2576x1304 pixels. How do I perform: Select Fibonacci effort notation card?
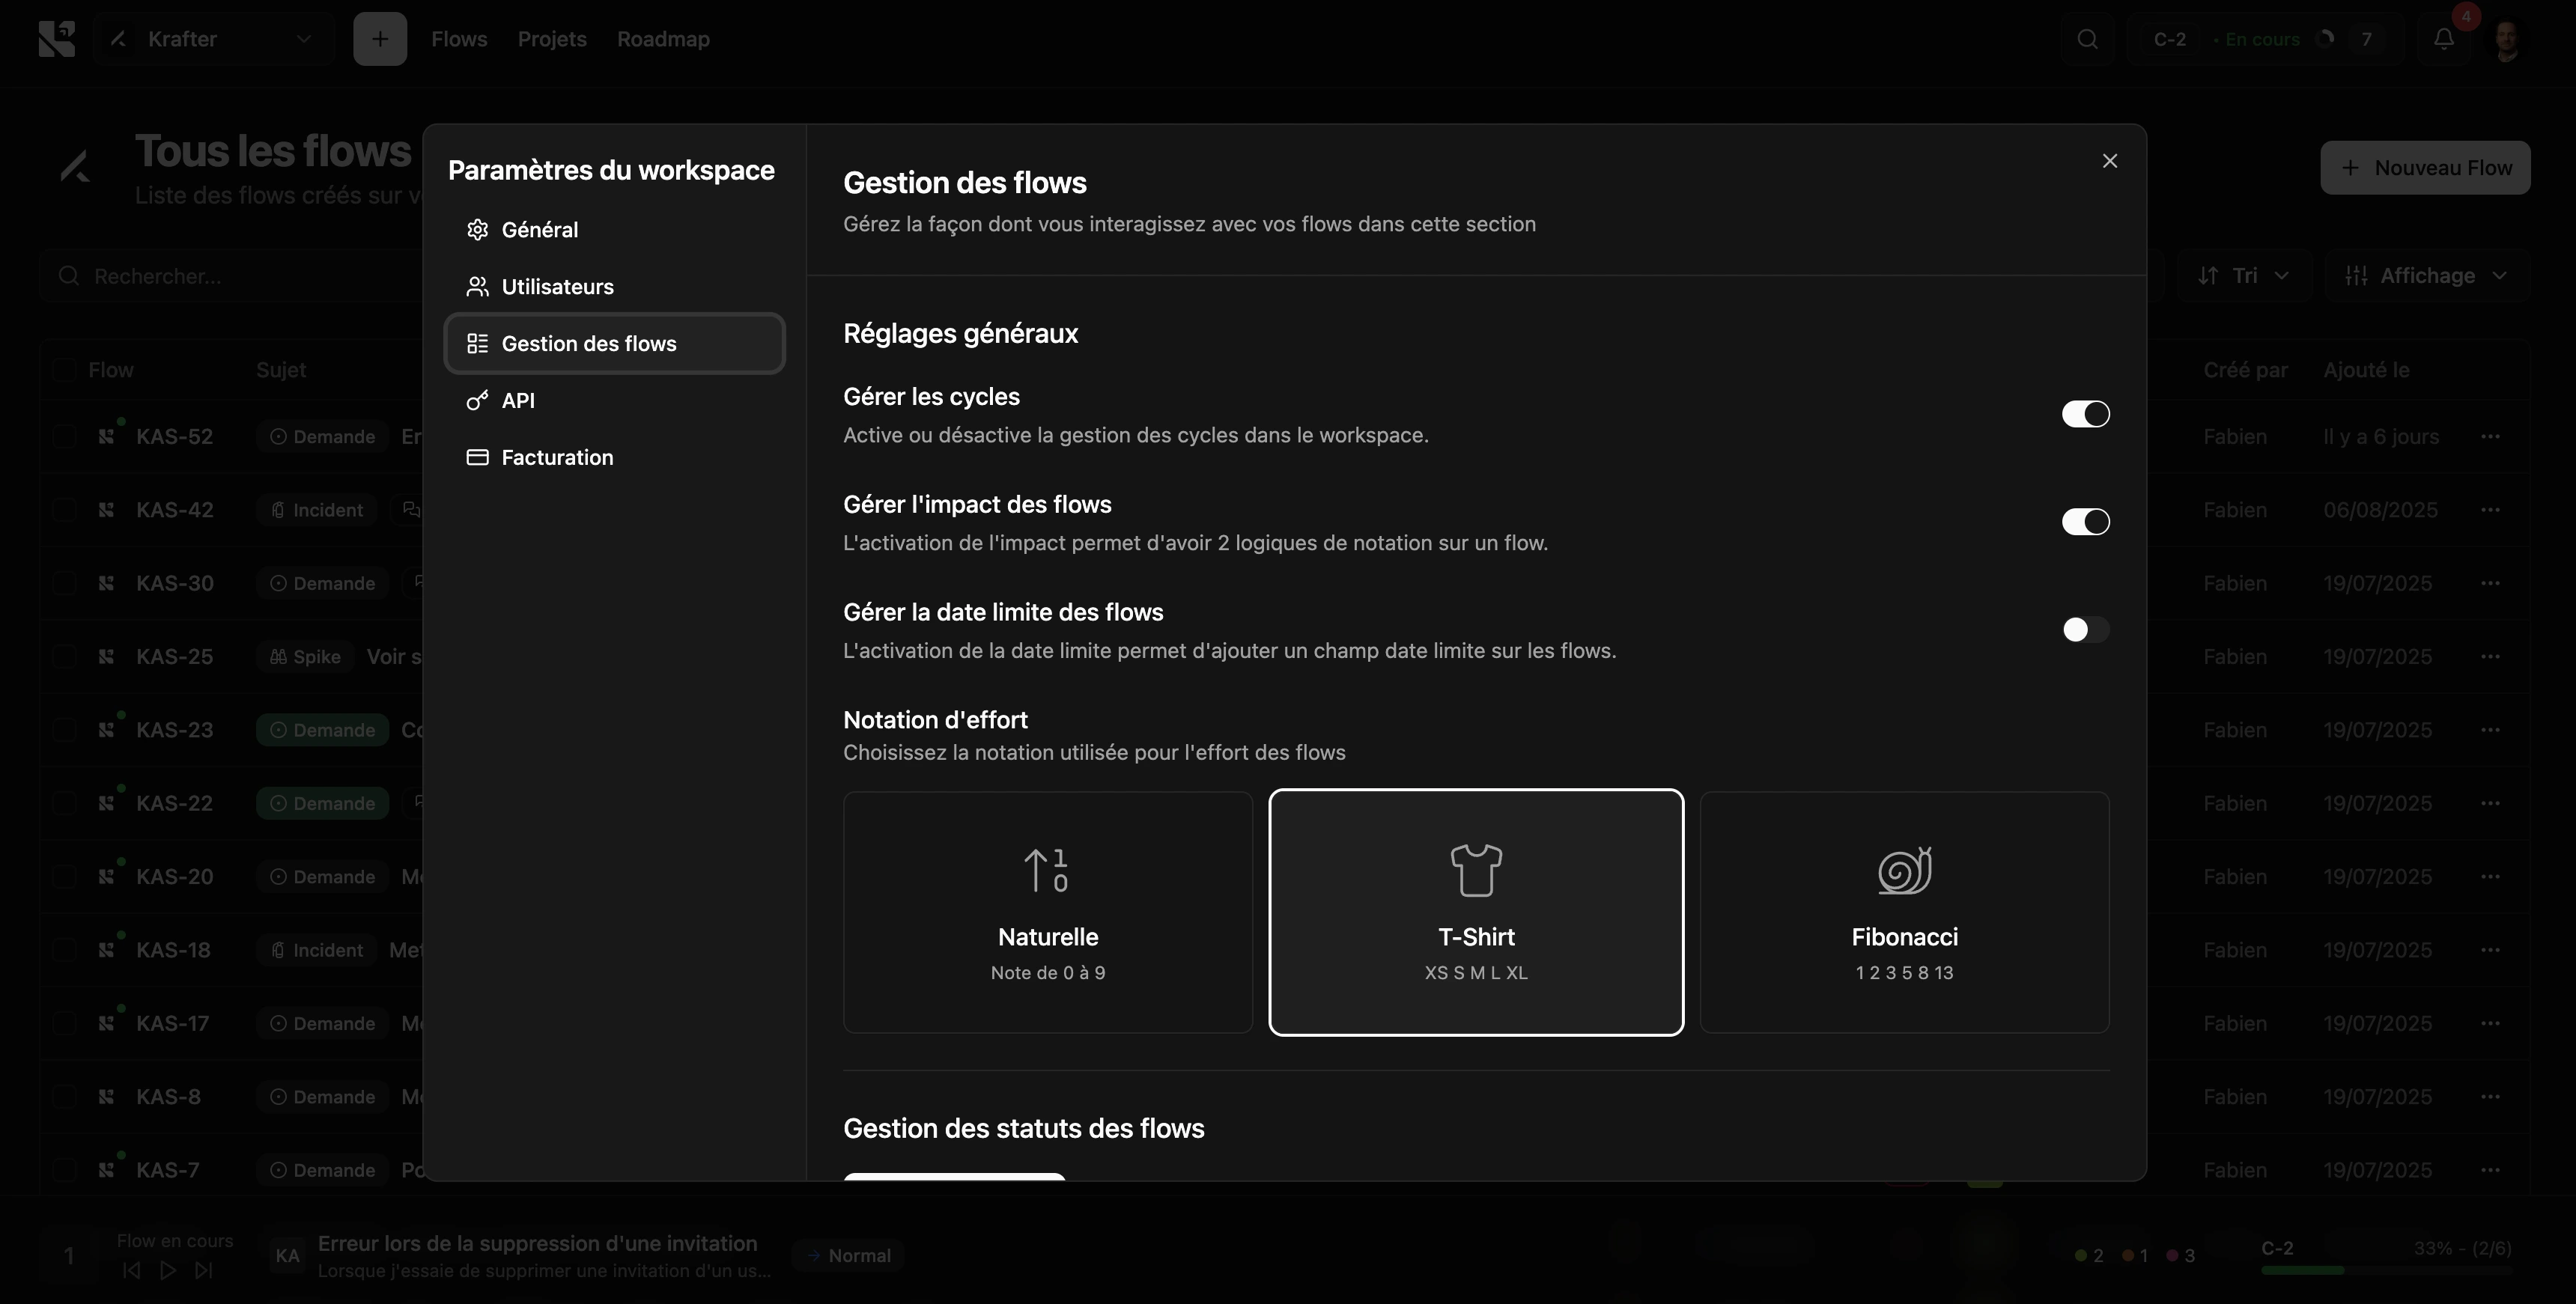pyautogui.click(x=1904, y=912)
